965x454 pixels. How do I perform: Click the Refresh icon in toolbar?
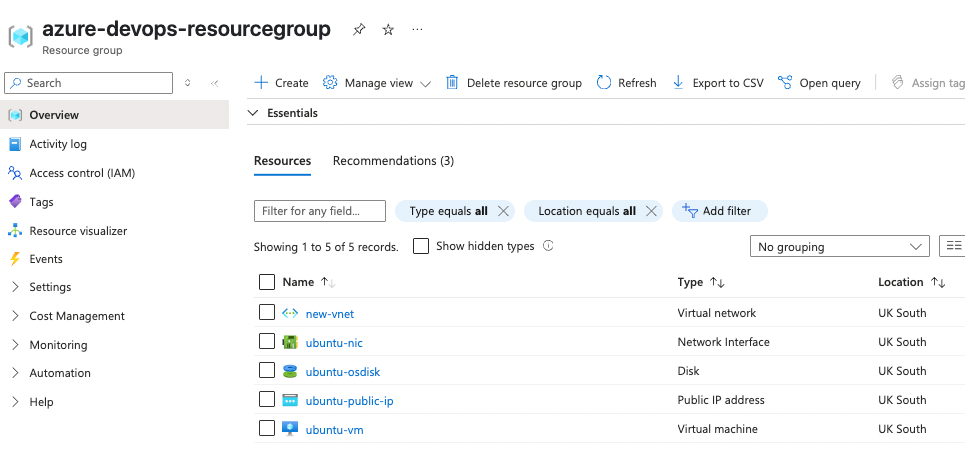(604, 83)
